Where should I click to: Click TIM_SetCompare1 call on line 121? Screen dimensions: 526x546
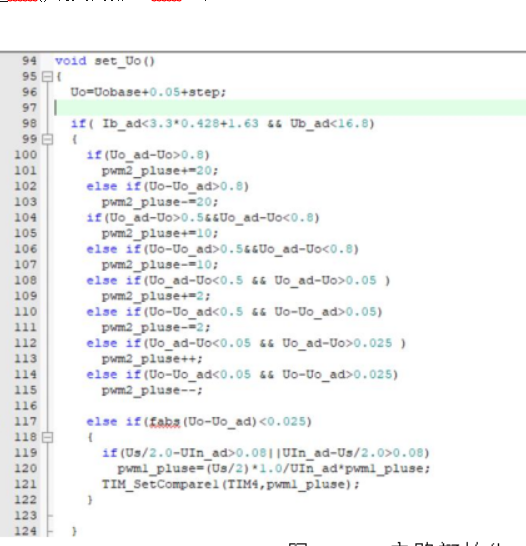pos(230,484)
